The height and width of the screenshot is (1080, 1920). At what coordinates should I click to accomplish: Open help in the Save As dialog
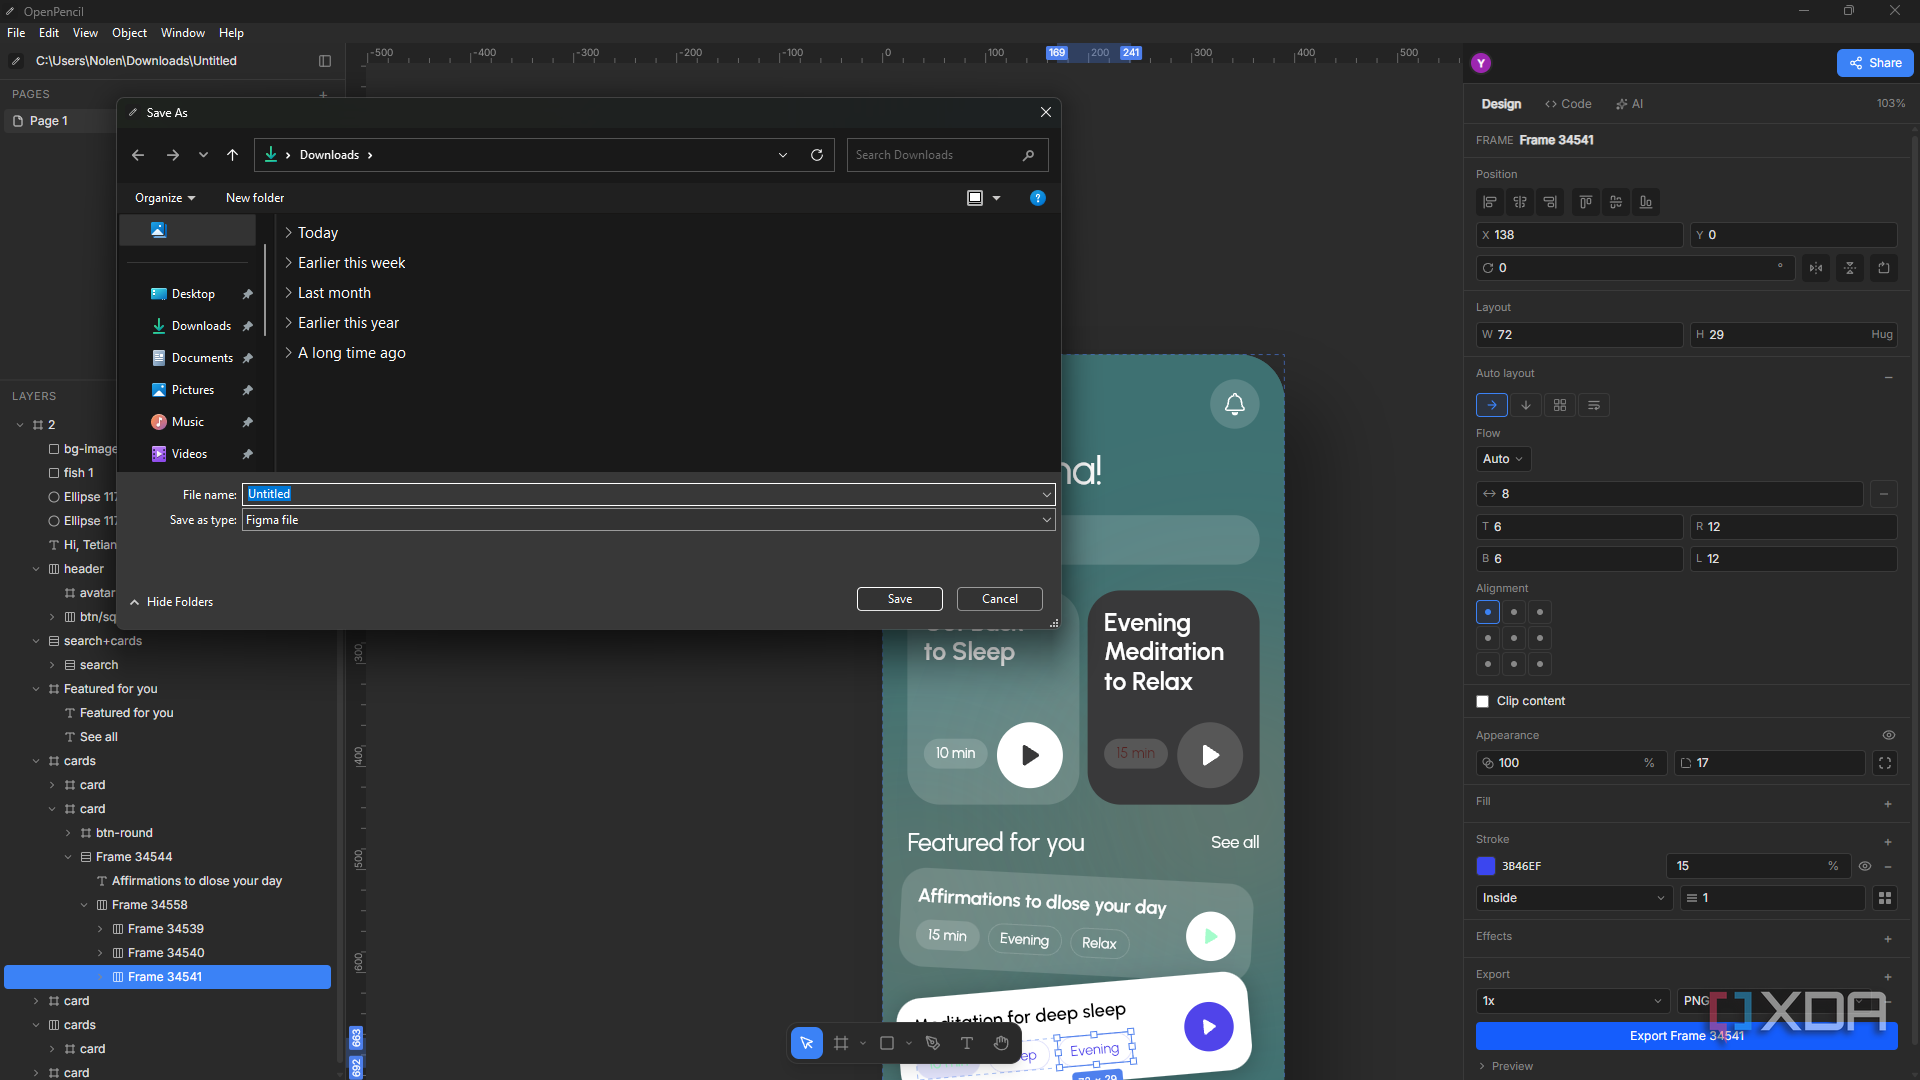(1038, 198)
